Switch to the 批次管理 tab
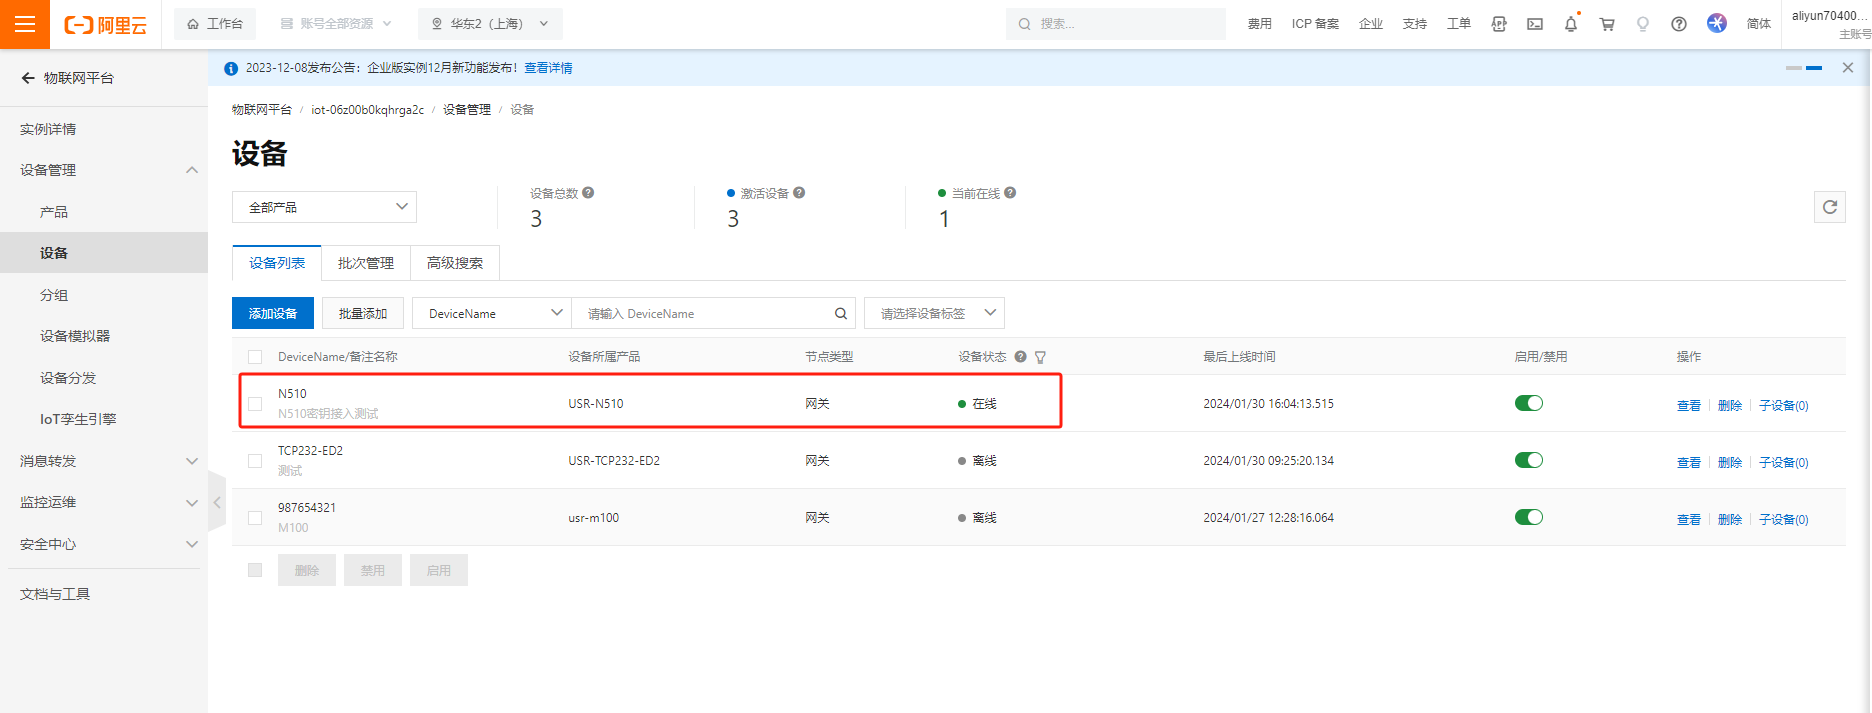 pyautogui.click(x=365, y=263)
